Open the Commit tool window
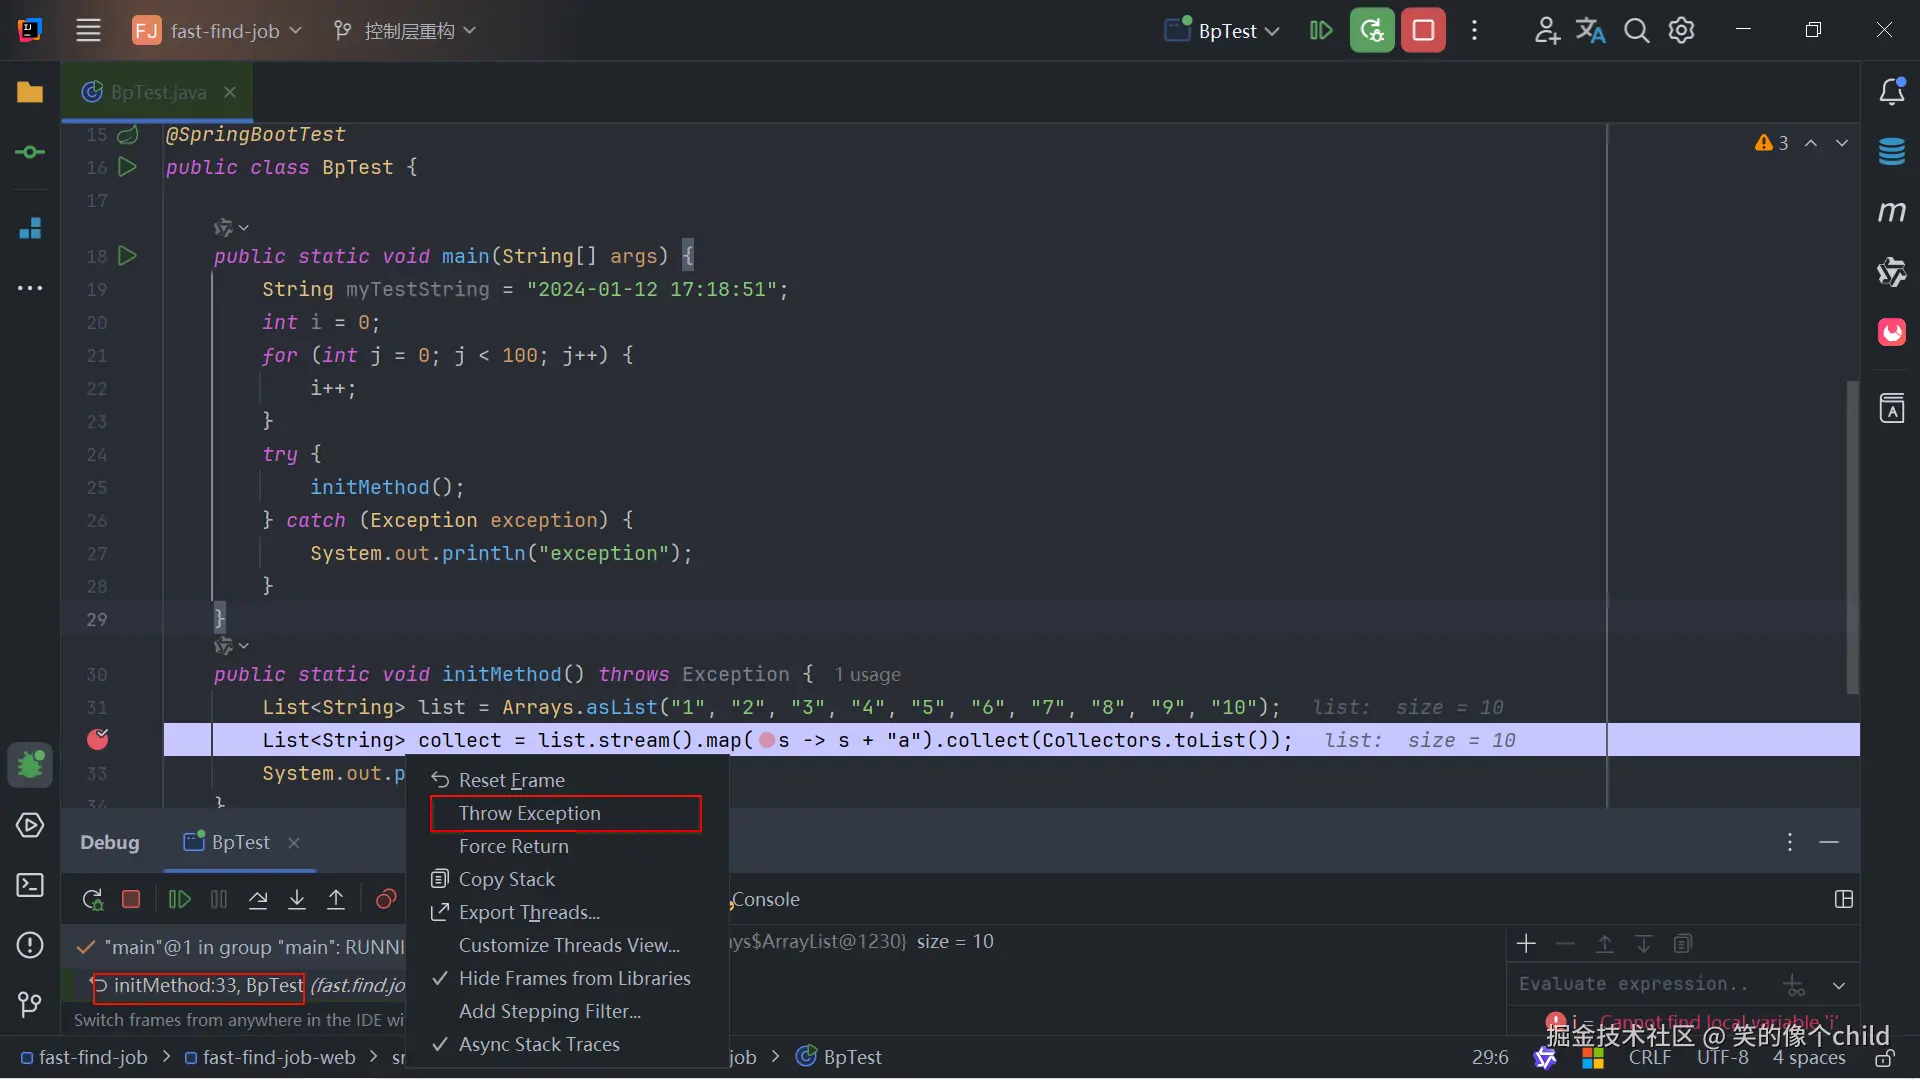The width and height of the screenshot is (1920, 1079). pos(30,152)
